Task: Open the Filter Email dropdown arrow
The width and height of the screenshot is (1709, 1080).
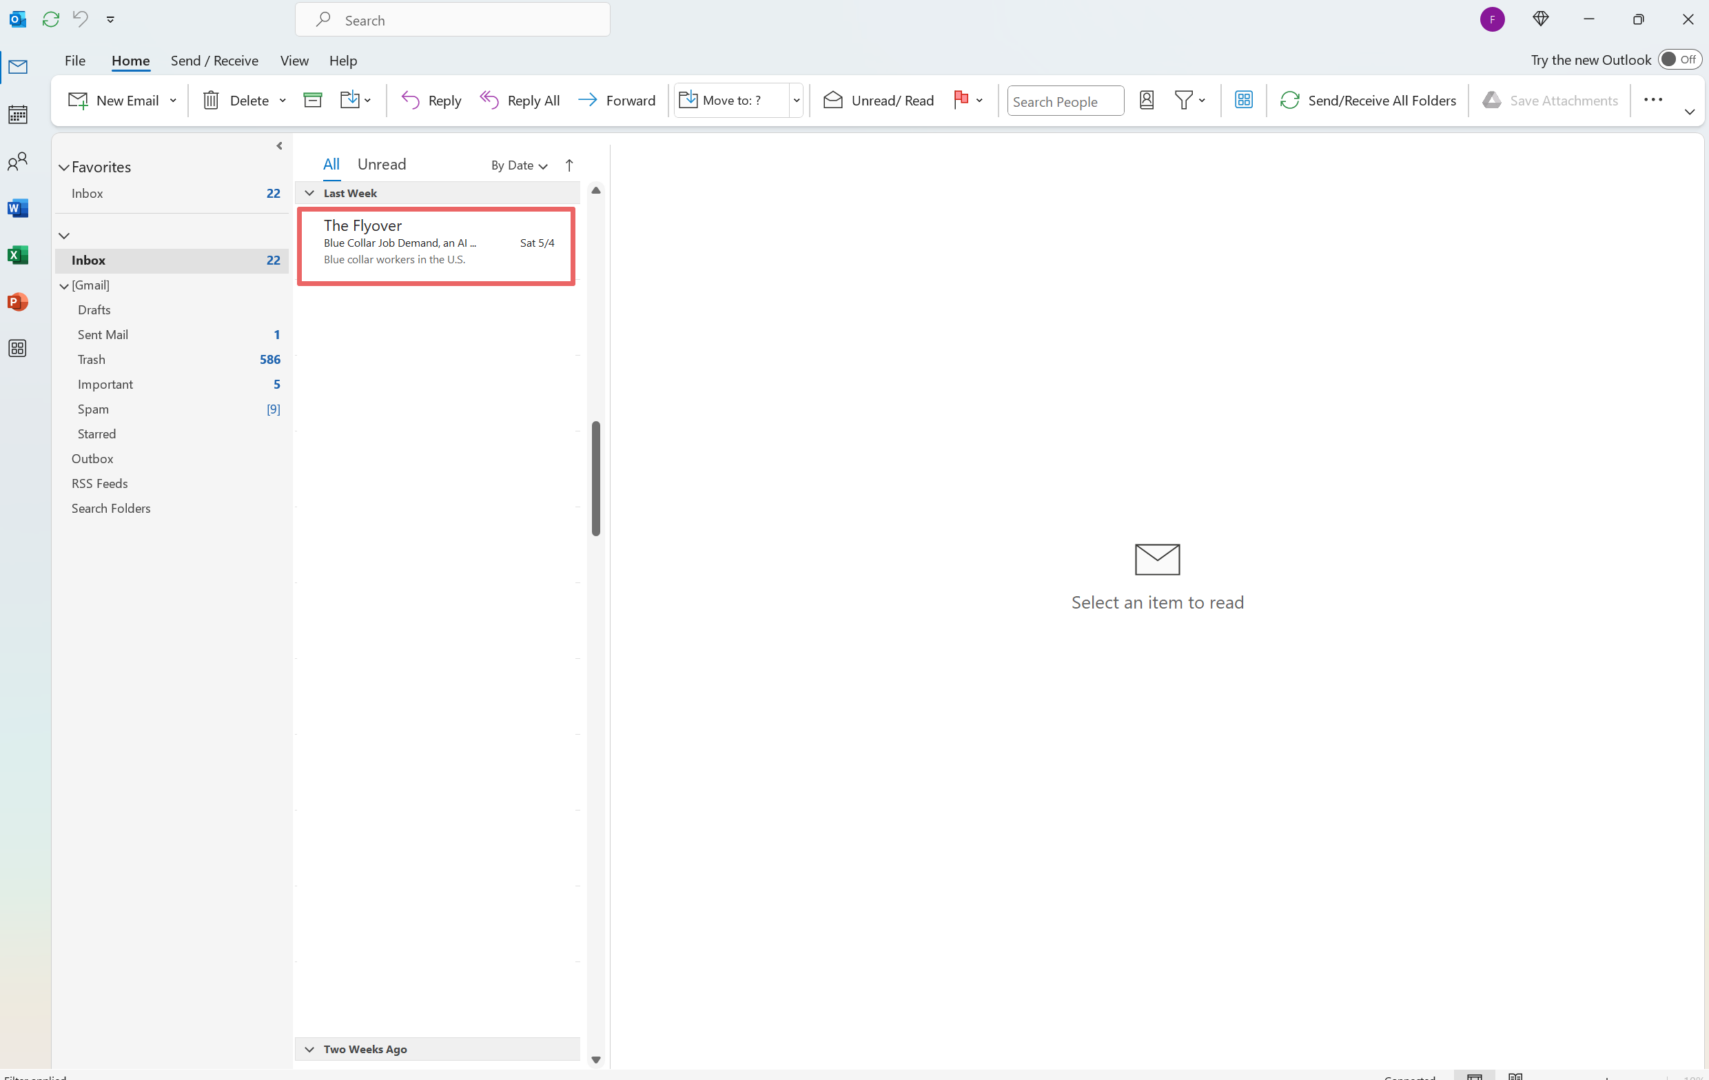Action: [1202, 100]
